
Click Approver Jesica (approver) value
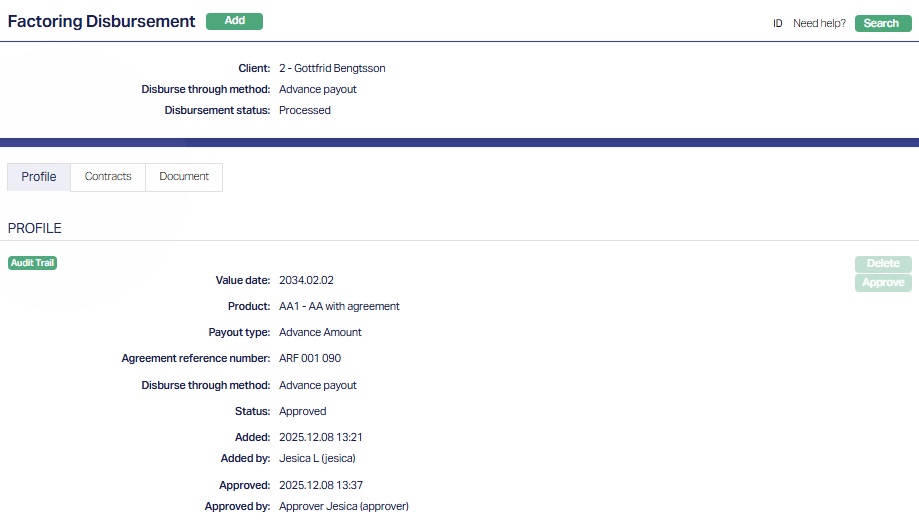344,507
